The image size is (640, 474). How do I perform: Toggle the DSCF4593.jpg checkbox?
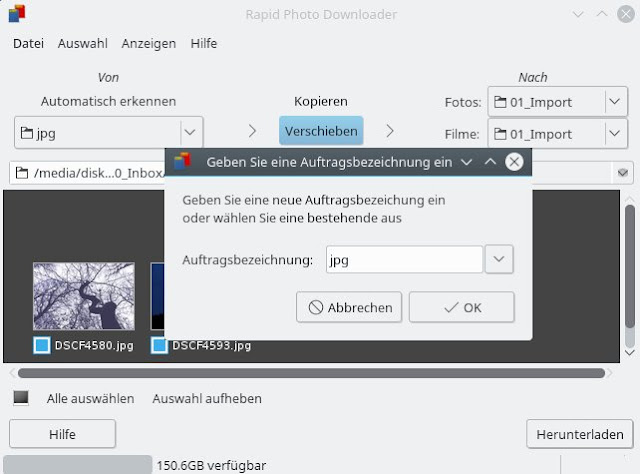[x=159, y=345]
